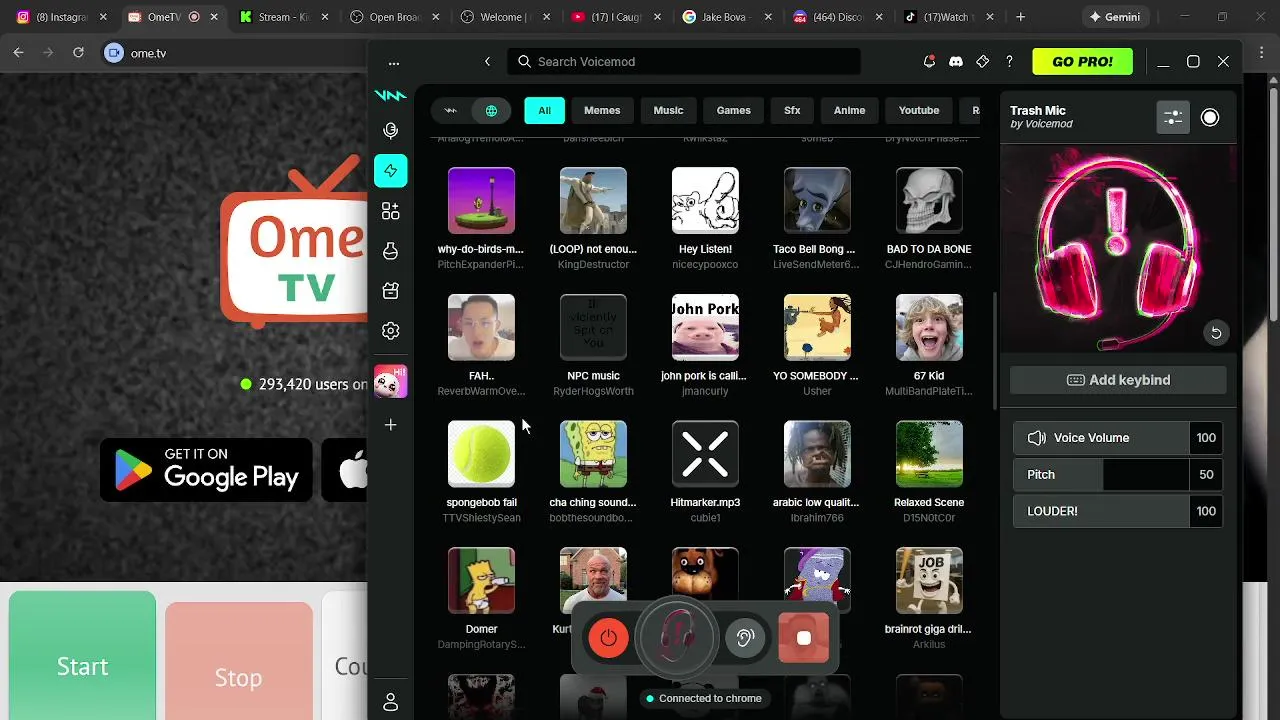Play the Relaxed Scene sound

click(929, 454)
